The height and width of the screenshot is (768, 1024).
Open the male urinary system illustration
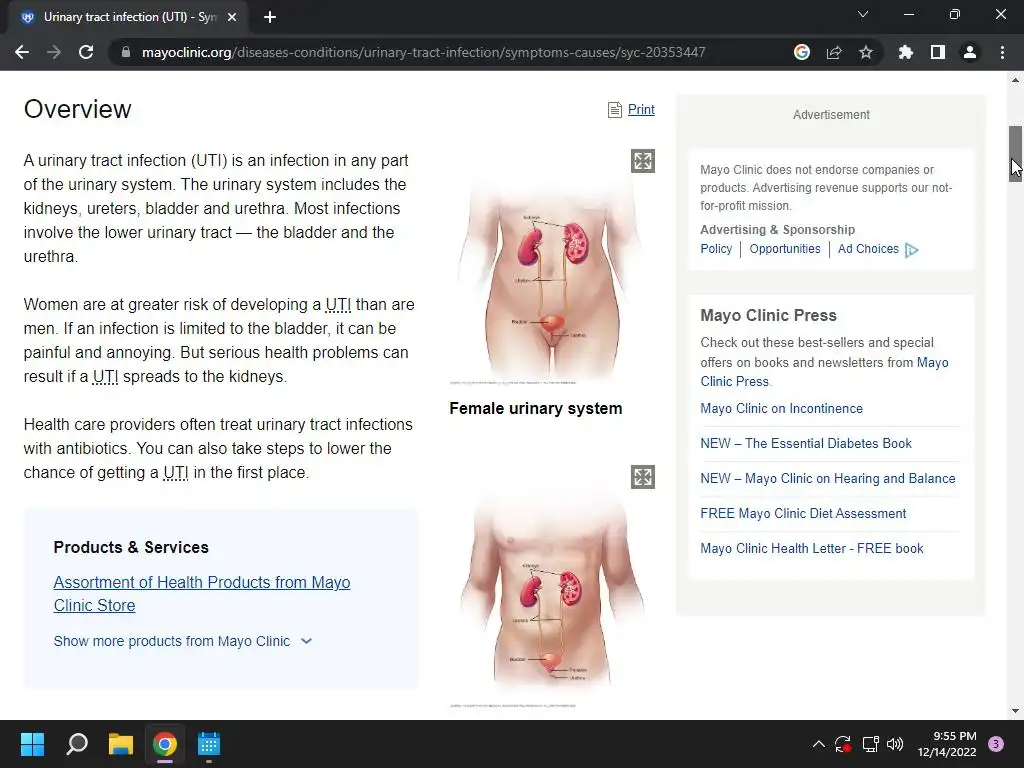(x=552, y=588)
